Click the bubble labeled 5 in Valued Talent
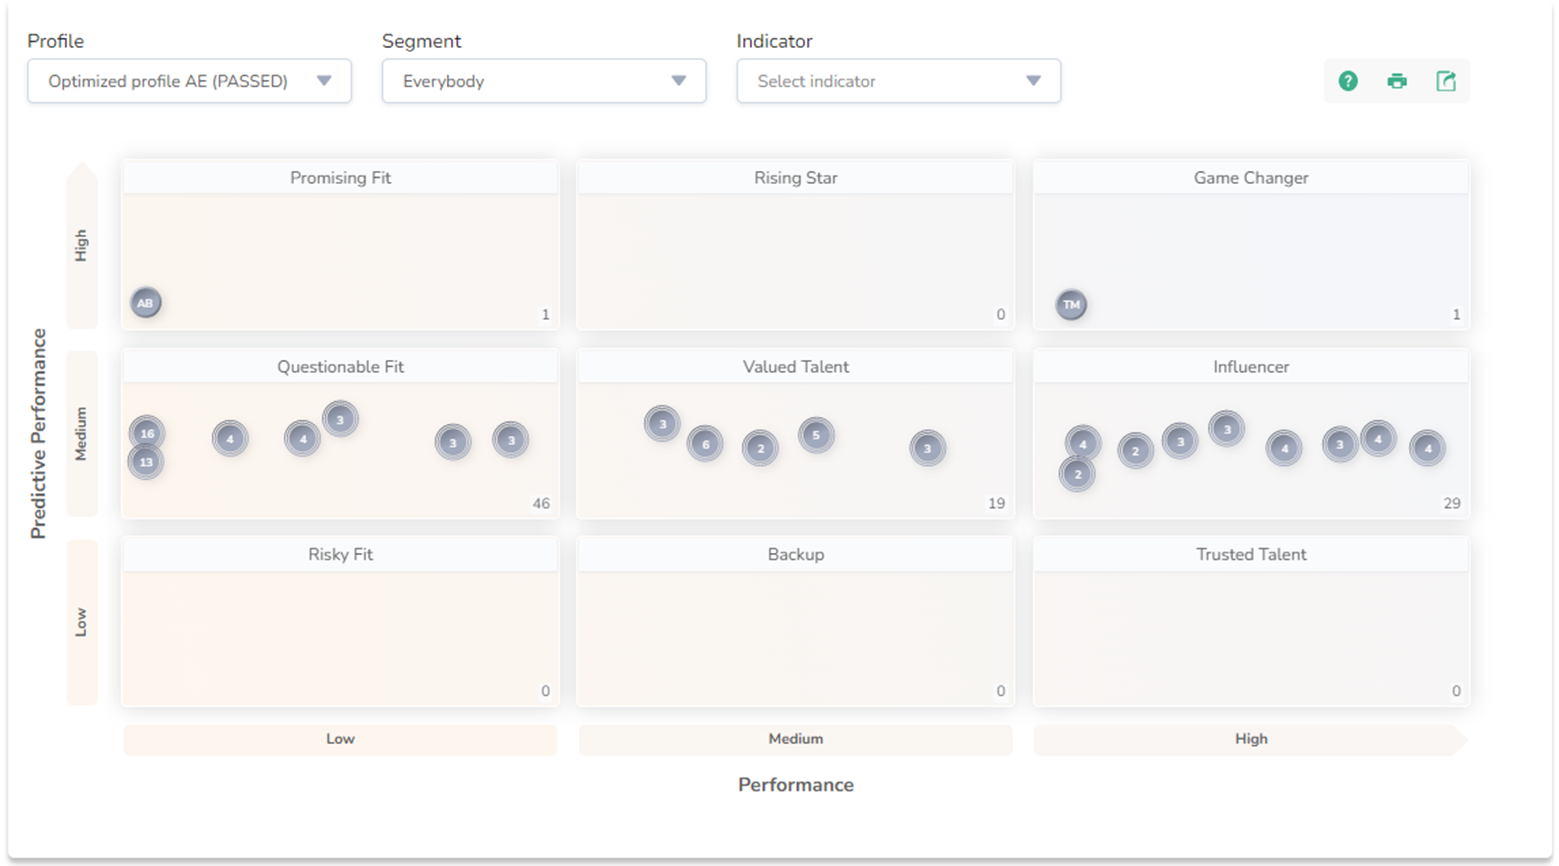 (x=816, y=435)
